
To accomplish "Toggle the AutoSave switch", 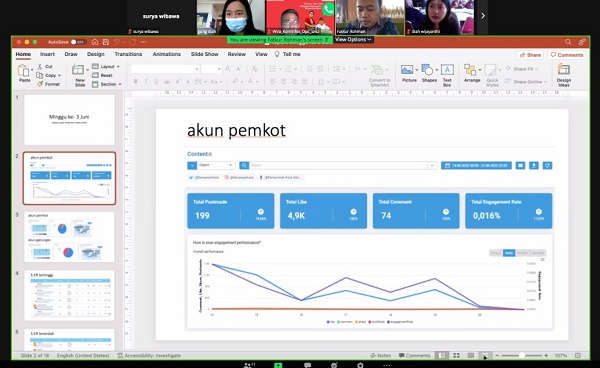I will tap(78, 42).
